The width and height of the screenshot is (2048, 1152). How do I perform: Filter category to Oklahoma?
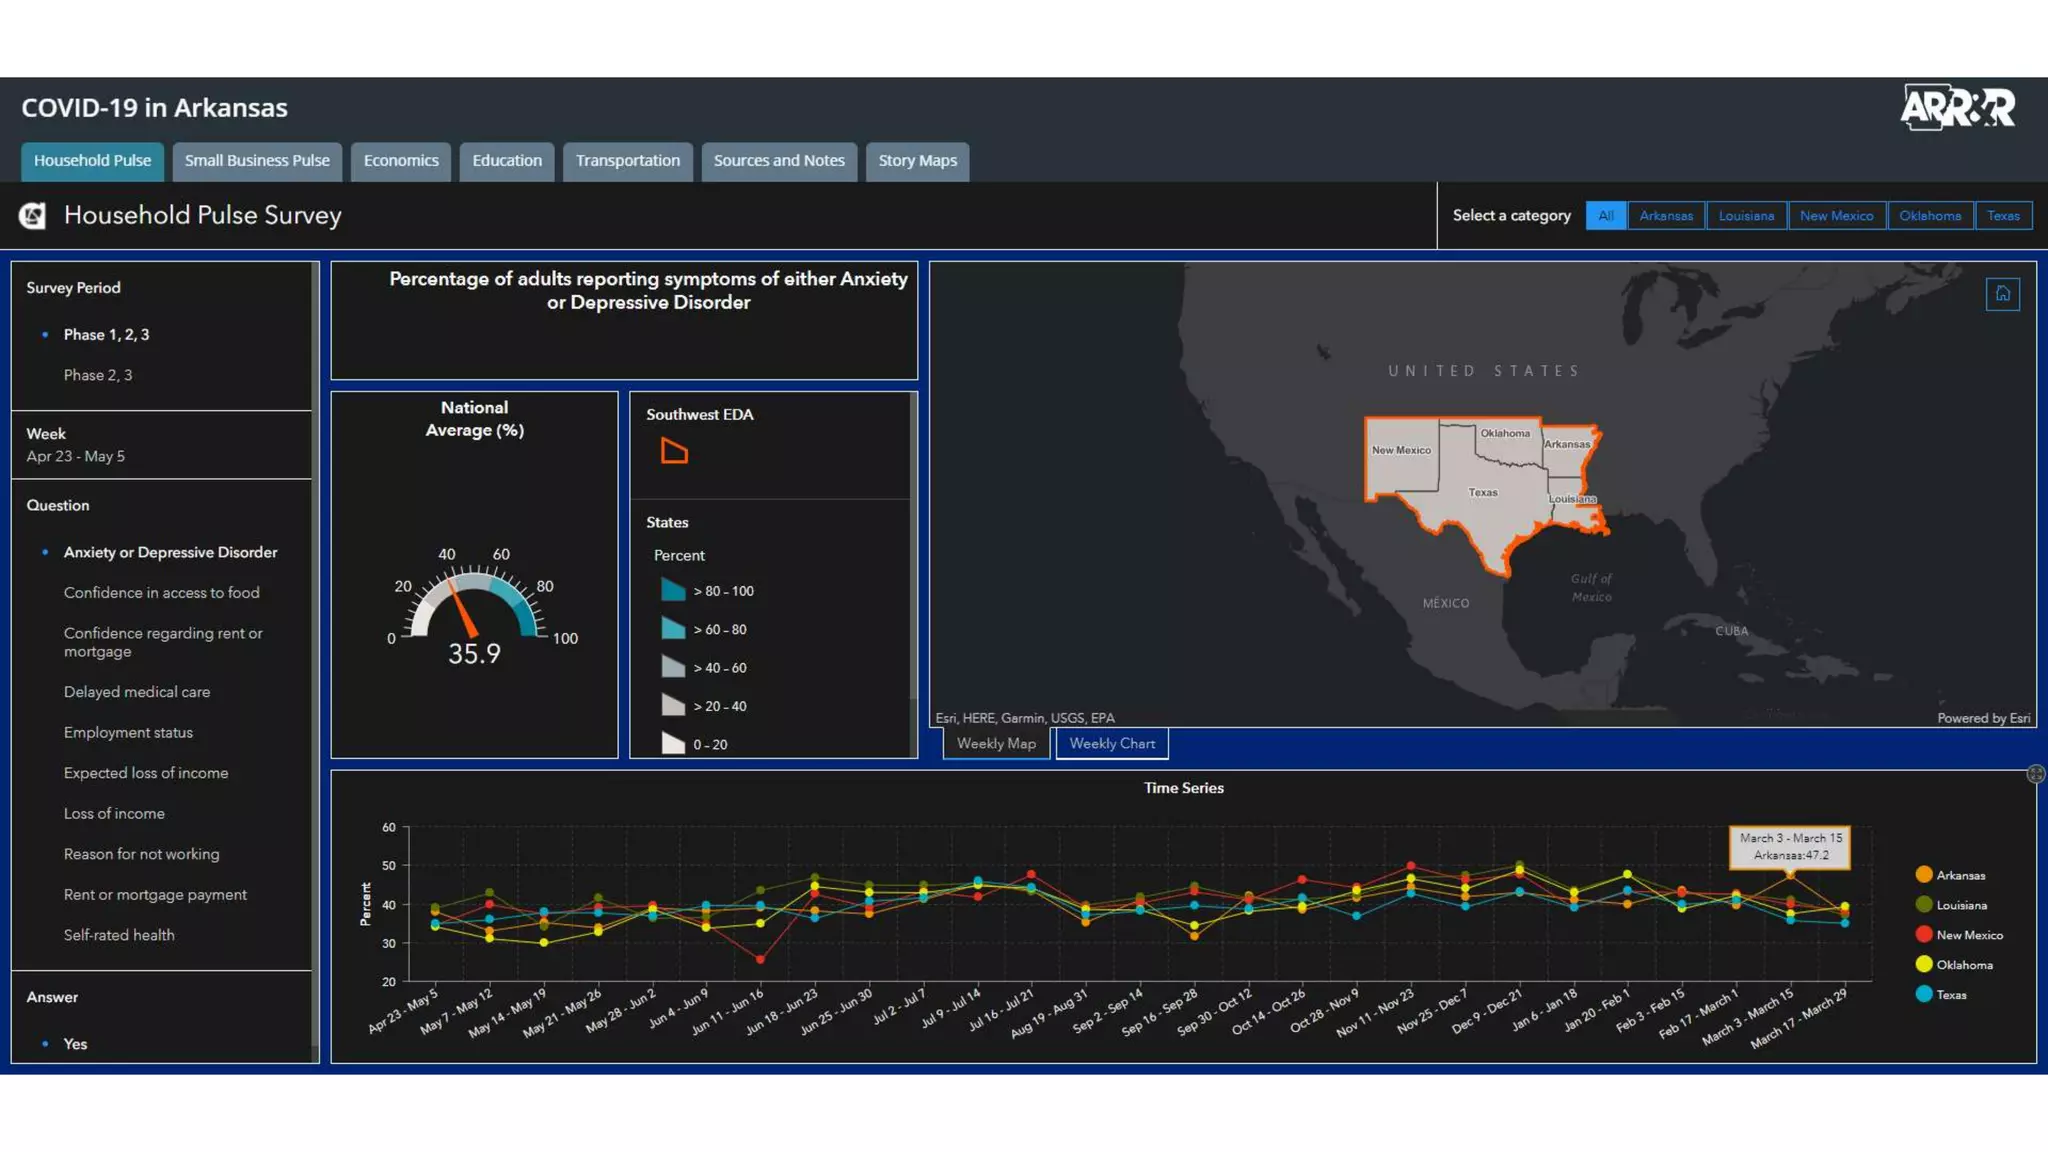(1929, 216)
